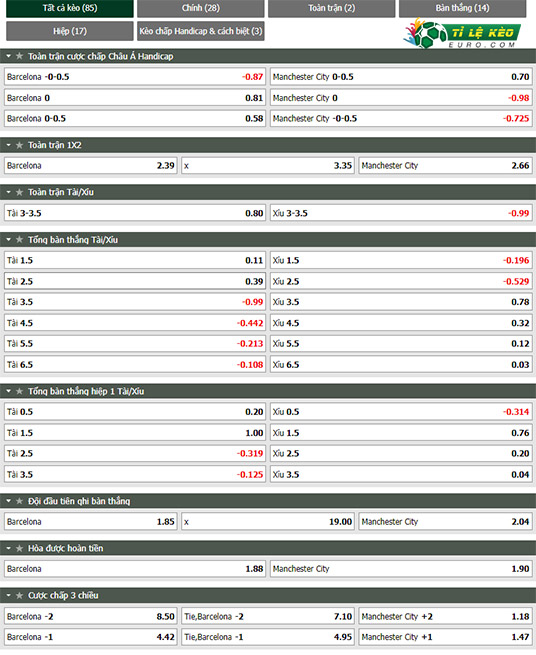Switch to the Bàn thắng (14) tab
The image size is (536, 655).
coord(462,8)
